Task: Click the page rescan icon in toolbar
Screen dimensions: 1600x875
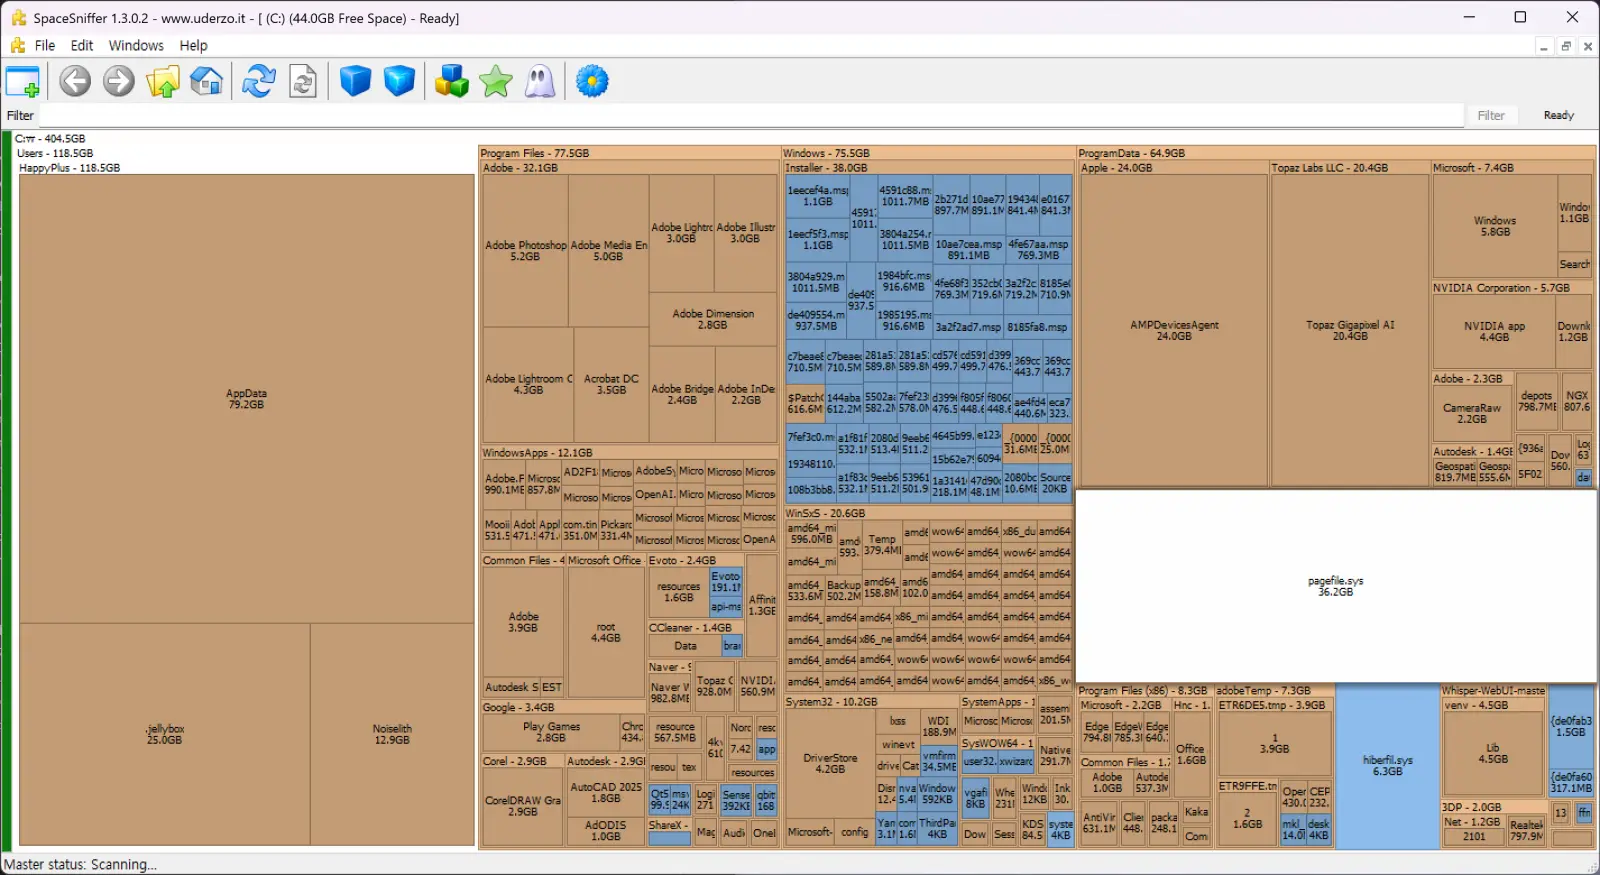Action: coord(303,81)
